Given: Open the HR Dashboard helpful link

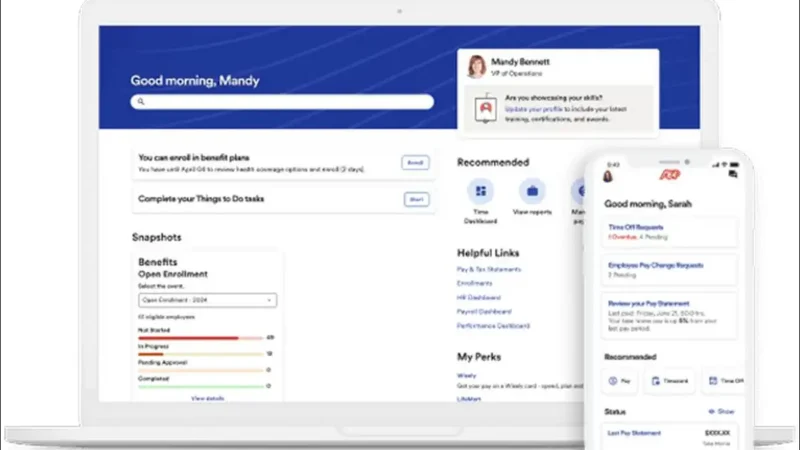Looking at the screenshot, I should click(479, 297).
